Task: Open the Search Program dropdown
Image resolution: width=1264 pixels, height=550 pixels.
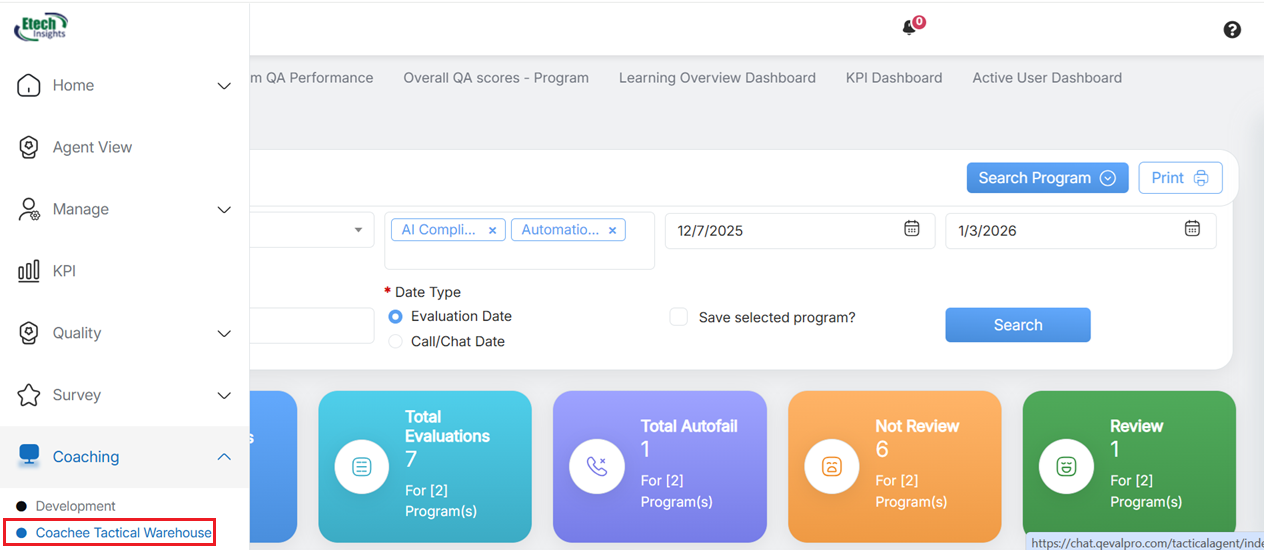Action: pos(1046,178)
